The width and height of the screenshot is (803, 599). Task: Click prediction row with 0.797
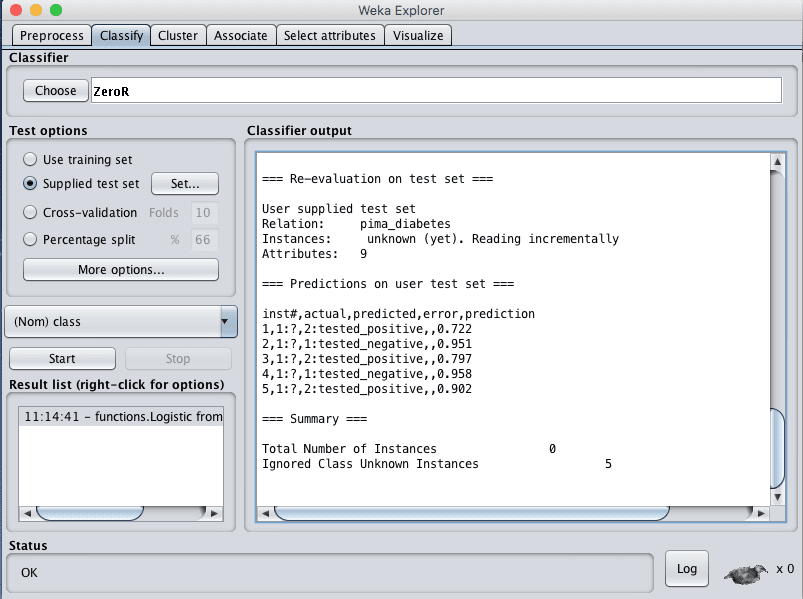367,359
